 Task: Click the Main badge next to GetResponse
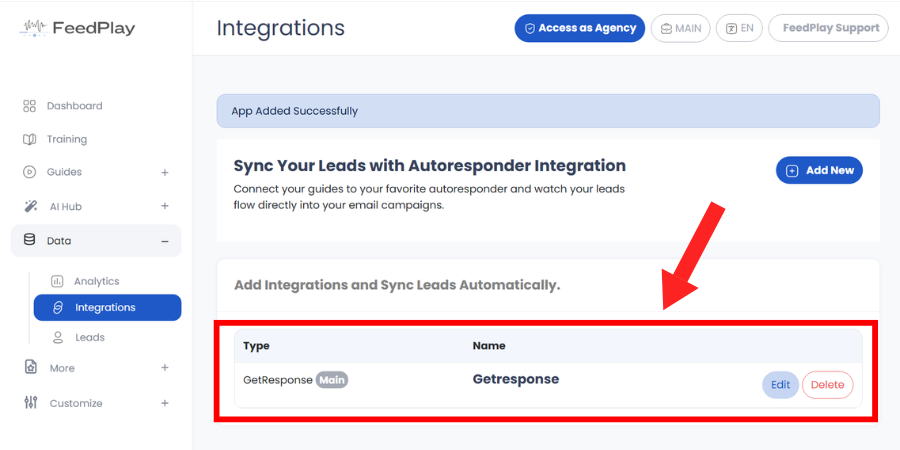(332, 380)
